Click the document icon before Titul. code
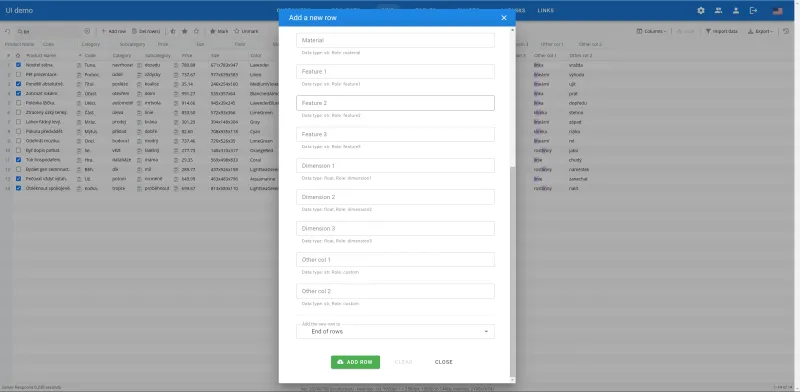The width and height of the screenshot is (800, 392). coord(79,84)
